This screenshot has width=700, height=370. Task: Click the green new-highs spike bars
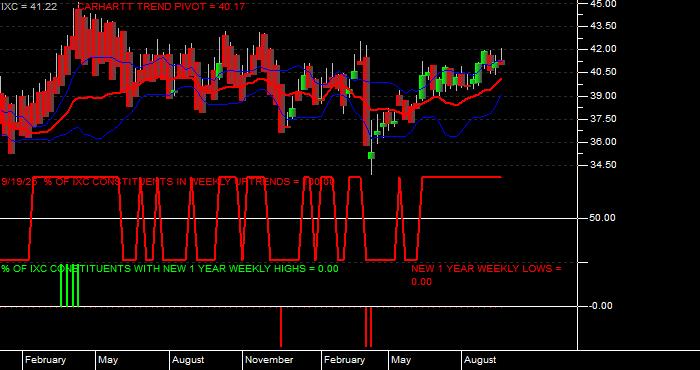click(x=70, y=285)
